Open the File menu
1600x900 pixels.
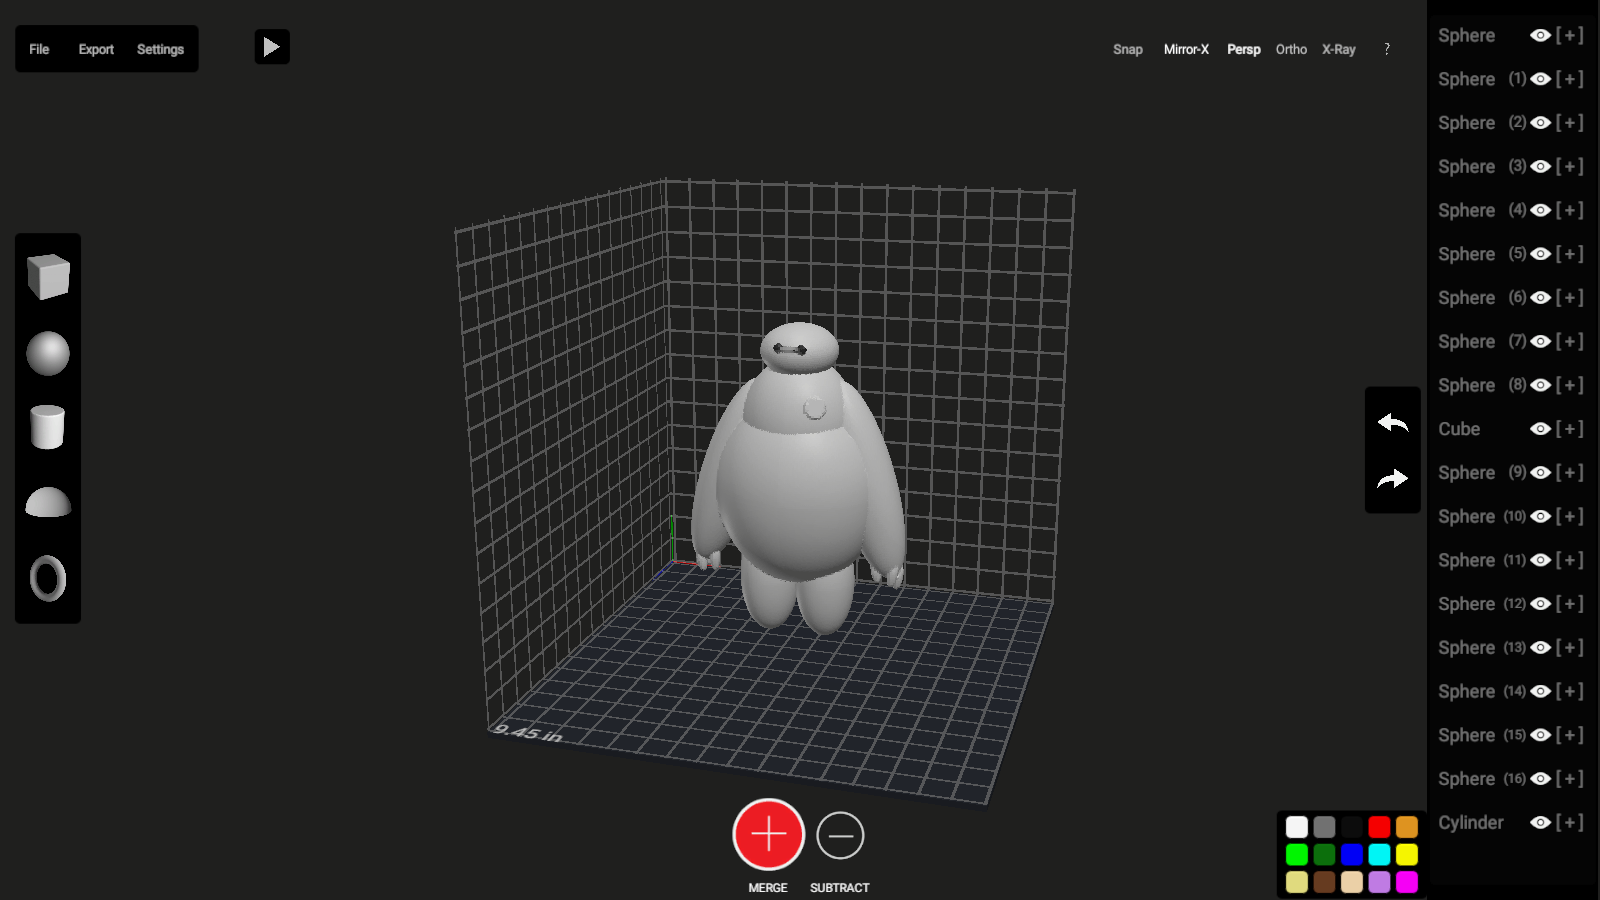pyautogui.click(x=39, y=49)
